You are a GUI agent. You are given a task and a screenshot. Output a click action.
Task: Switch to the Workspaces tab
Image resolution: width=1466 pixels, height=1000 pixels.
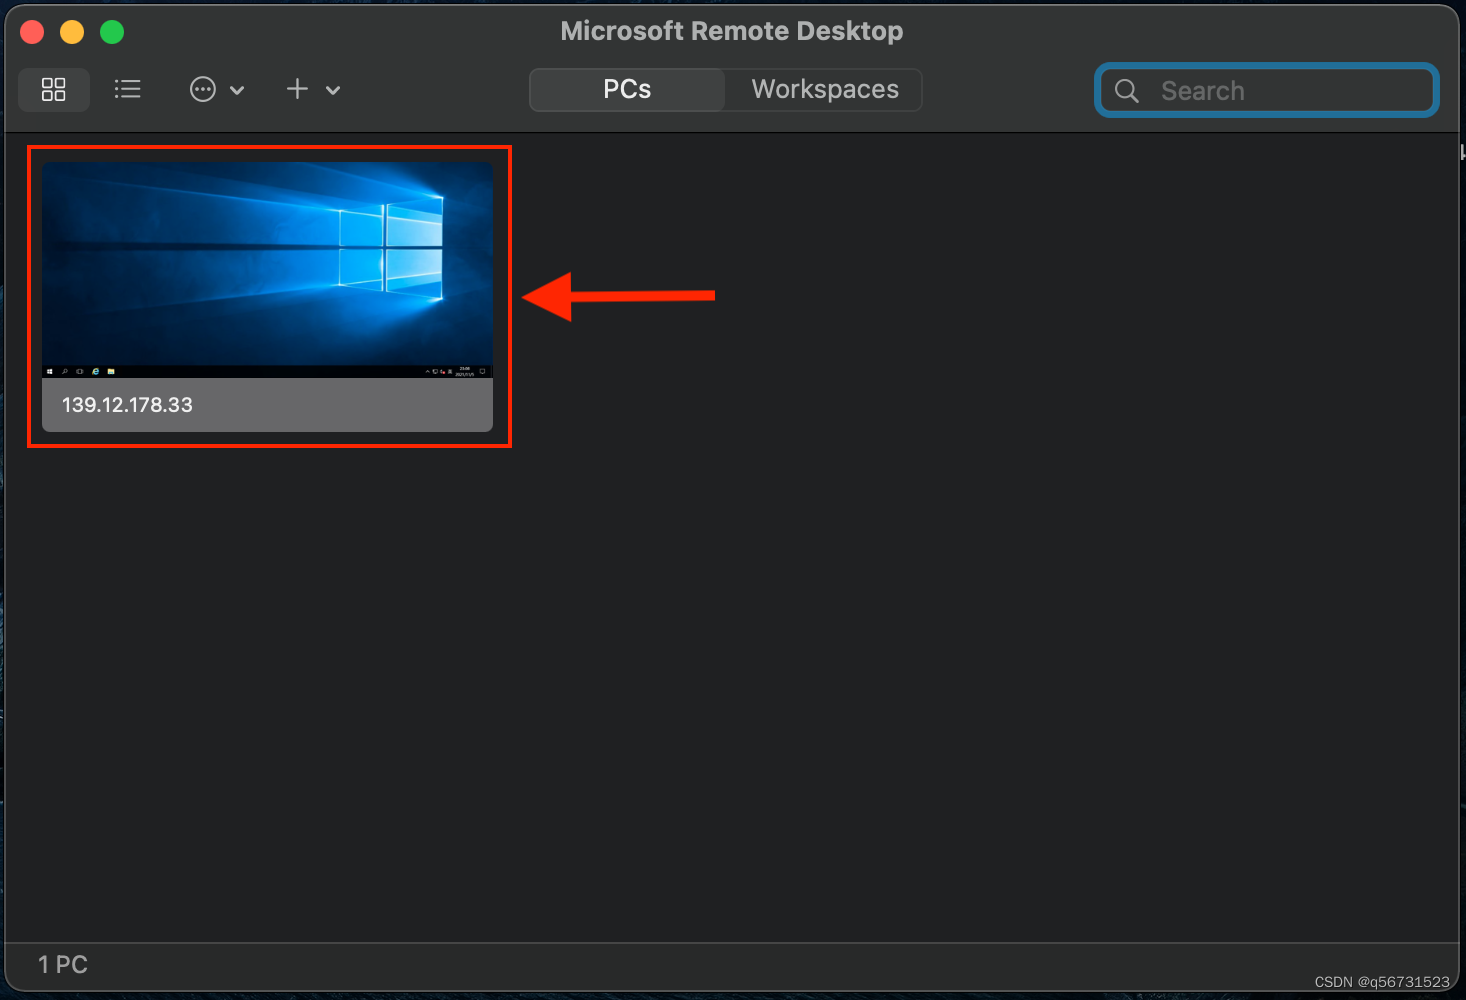[825, 90]
